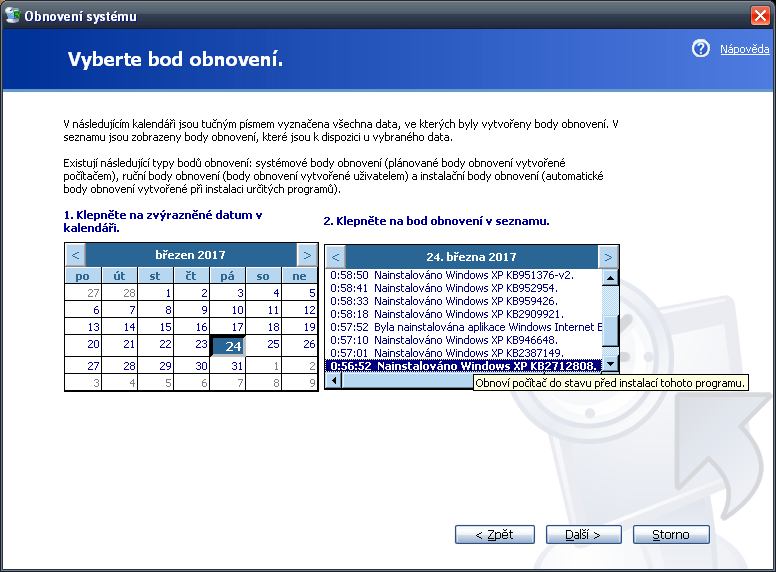Pick day 11 in the calendar

pyautogui.click(x=264, y=310)
